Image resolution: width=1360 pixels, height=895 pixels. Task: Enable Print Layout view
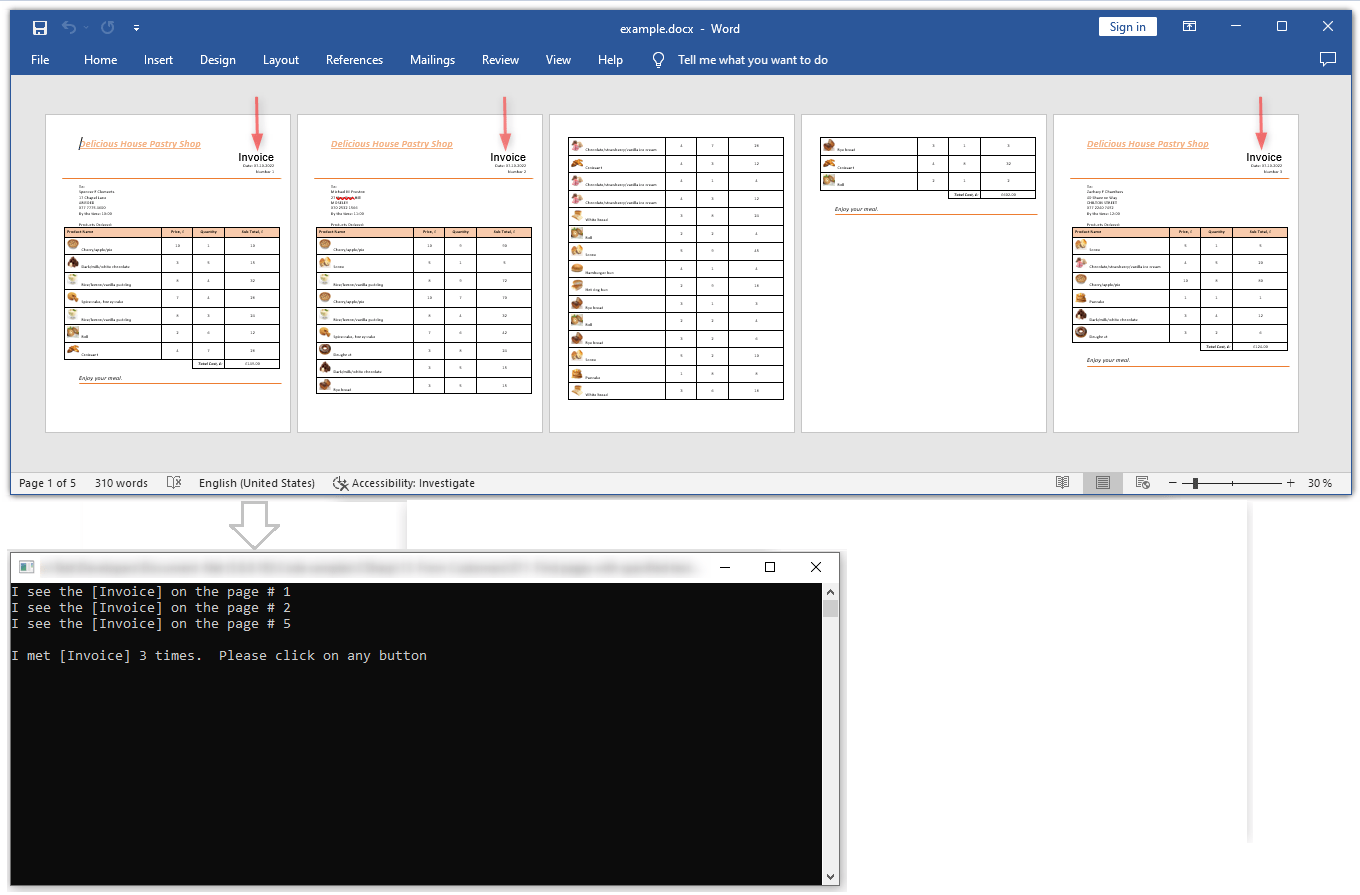[1102, 482]
